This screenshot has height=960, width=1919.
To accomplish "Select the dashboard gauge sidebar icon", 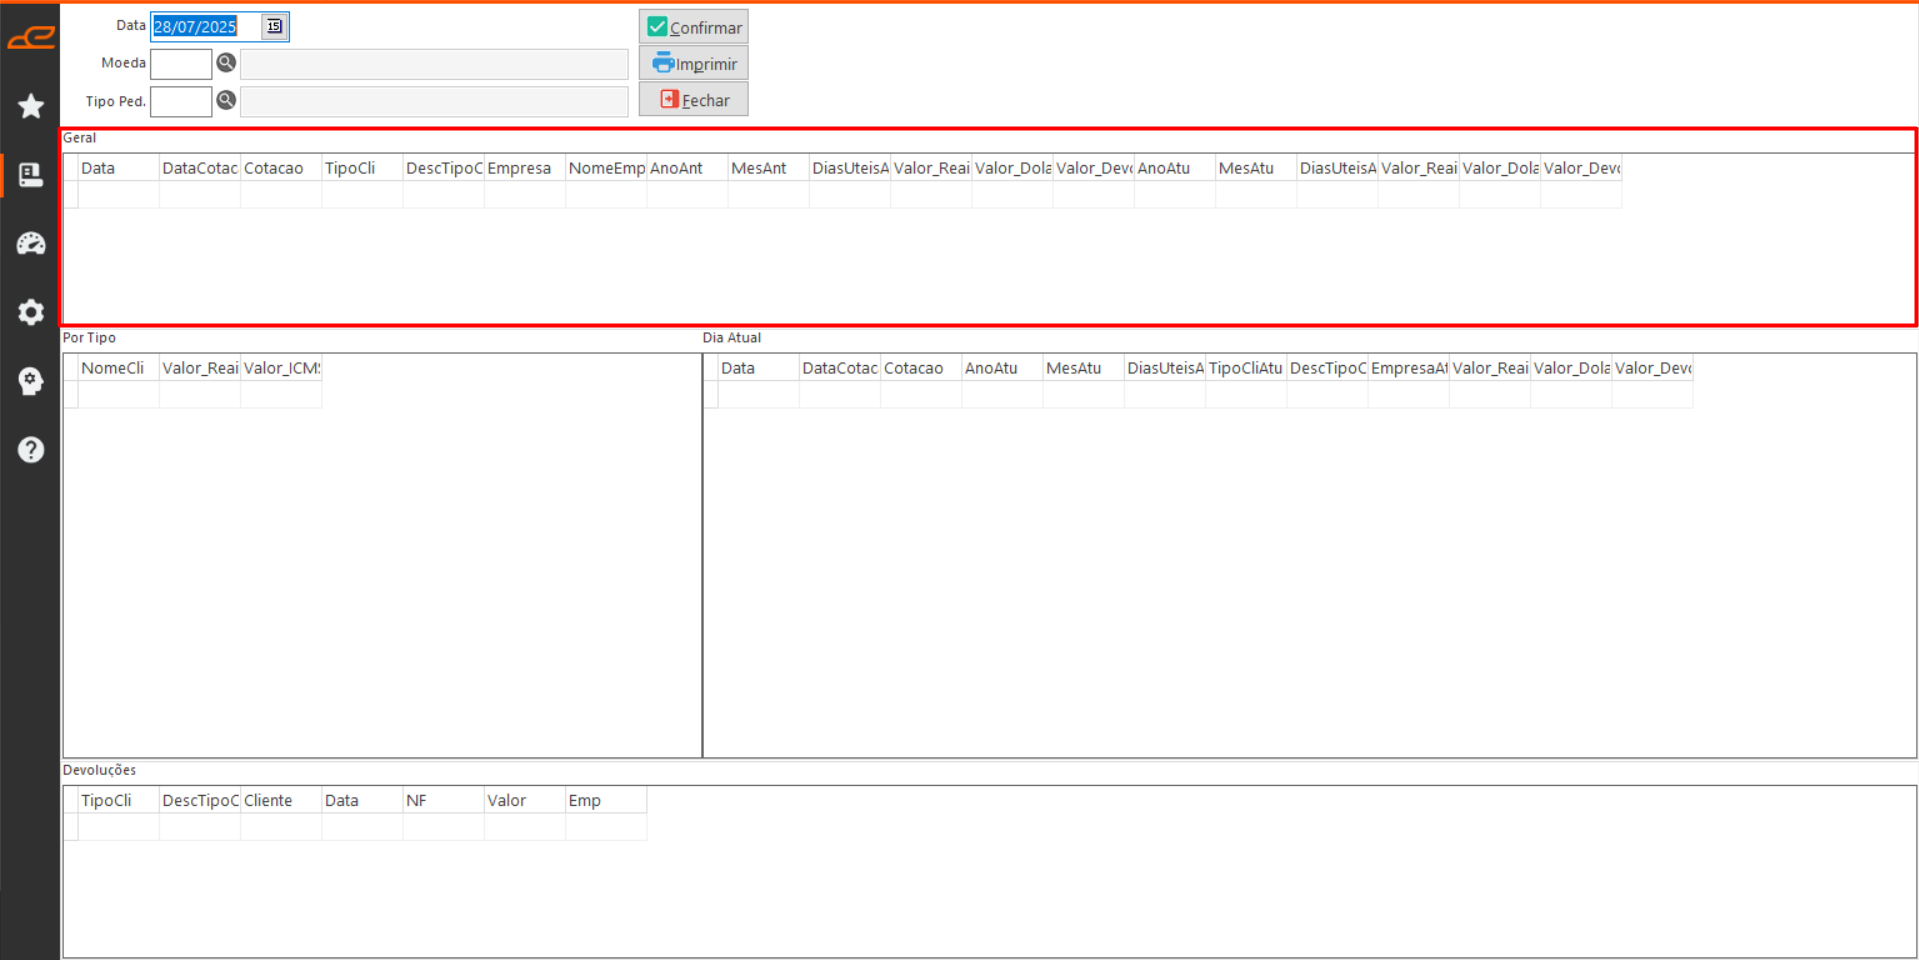I will coord(31,243).
